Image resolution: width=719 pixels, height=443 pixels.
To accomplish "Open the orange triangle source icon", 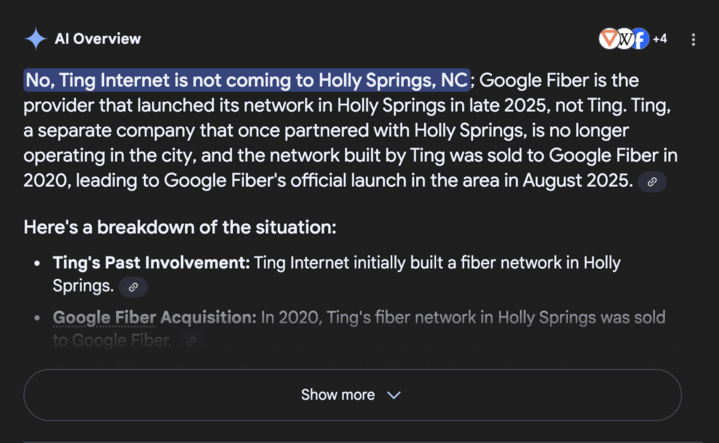I will coord(608,39).
